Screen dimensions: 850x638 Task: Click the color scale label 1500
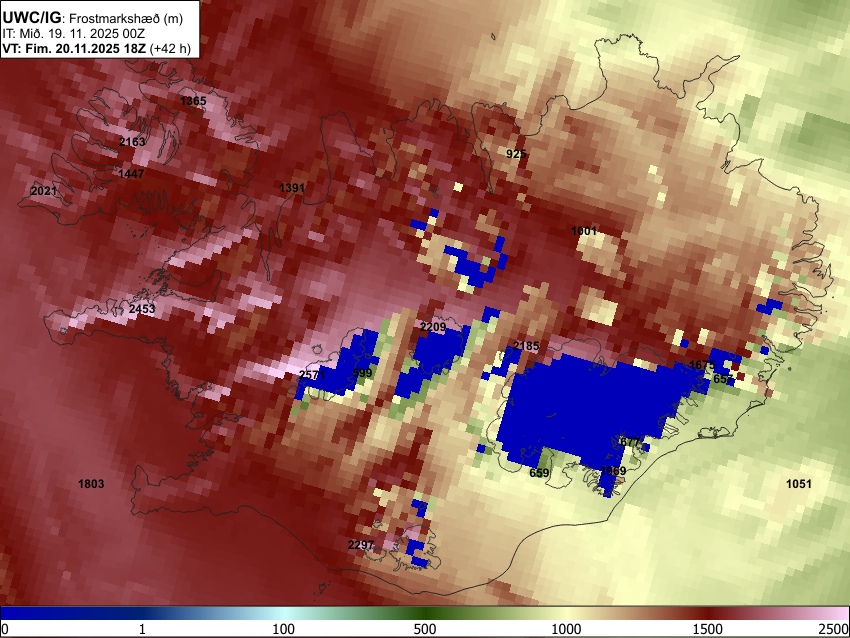[x=708, y=629]
